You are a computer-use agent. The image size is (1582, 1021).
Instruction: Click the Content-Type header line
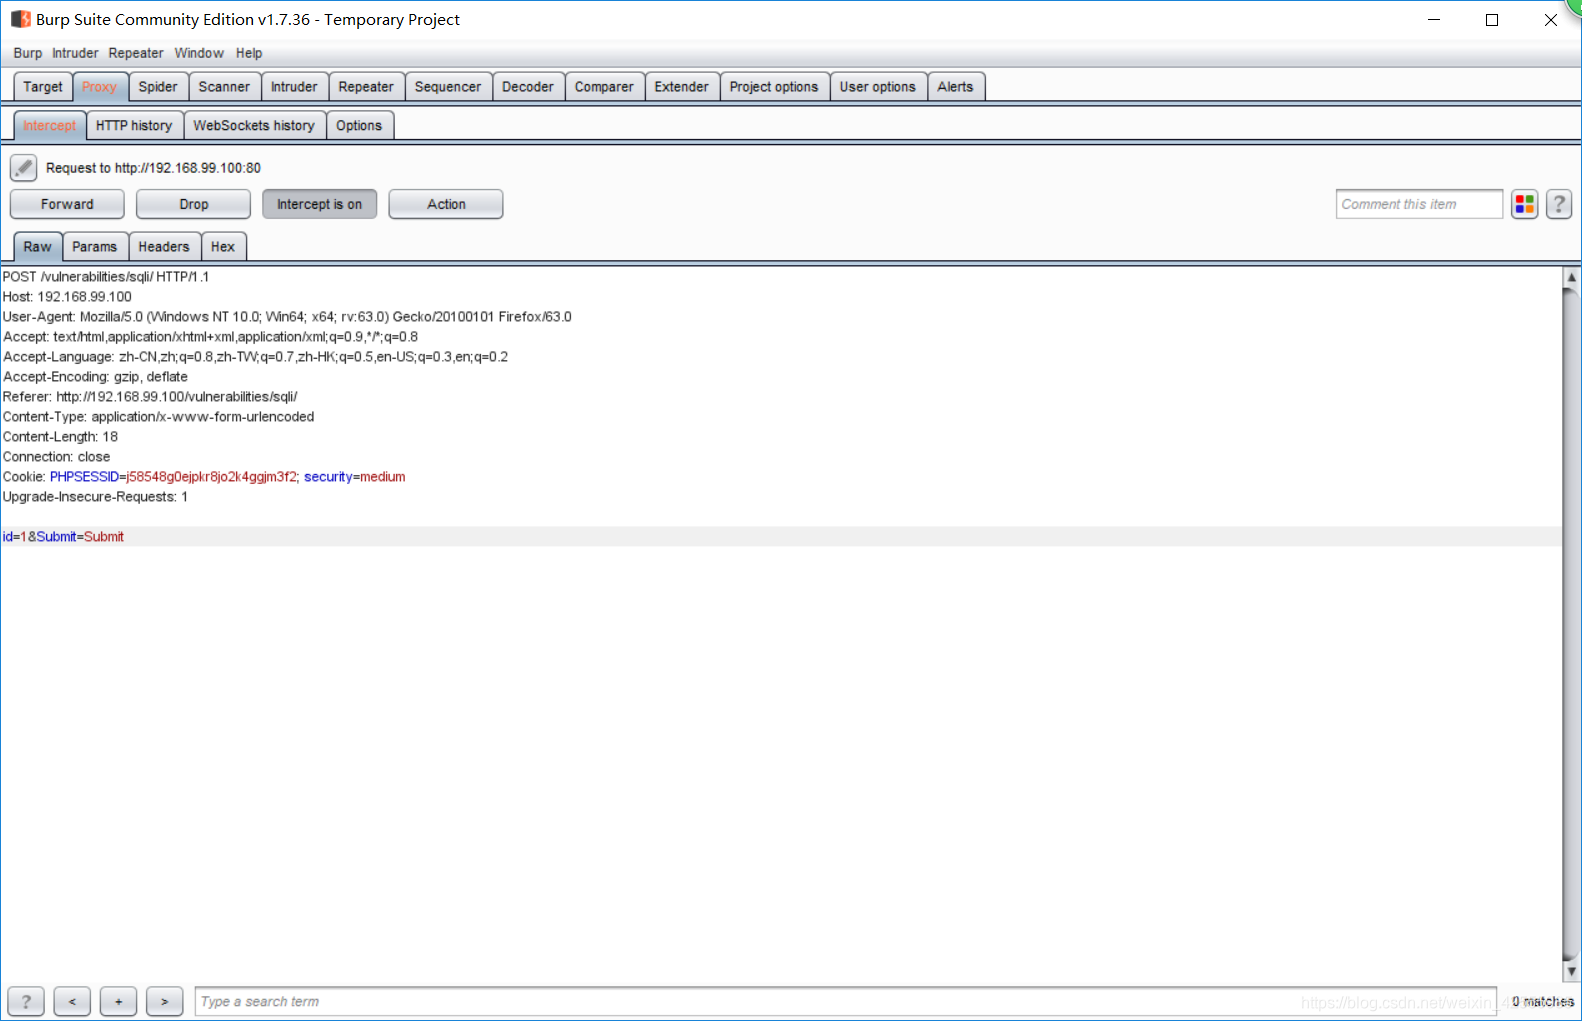pos(158,417)
